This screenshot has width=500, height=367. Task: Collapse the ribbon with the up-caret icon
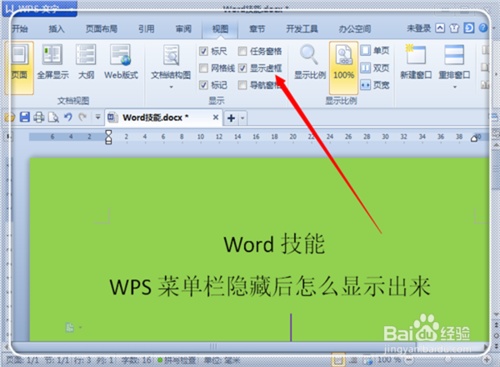pyautogui.click(x=440, y=28)
